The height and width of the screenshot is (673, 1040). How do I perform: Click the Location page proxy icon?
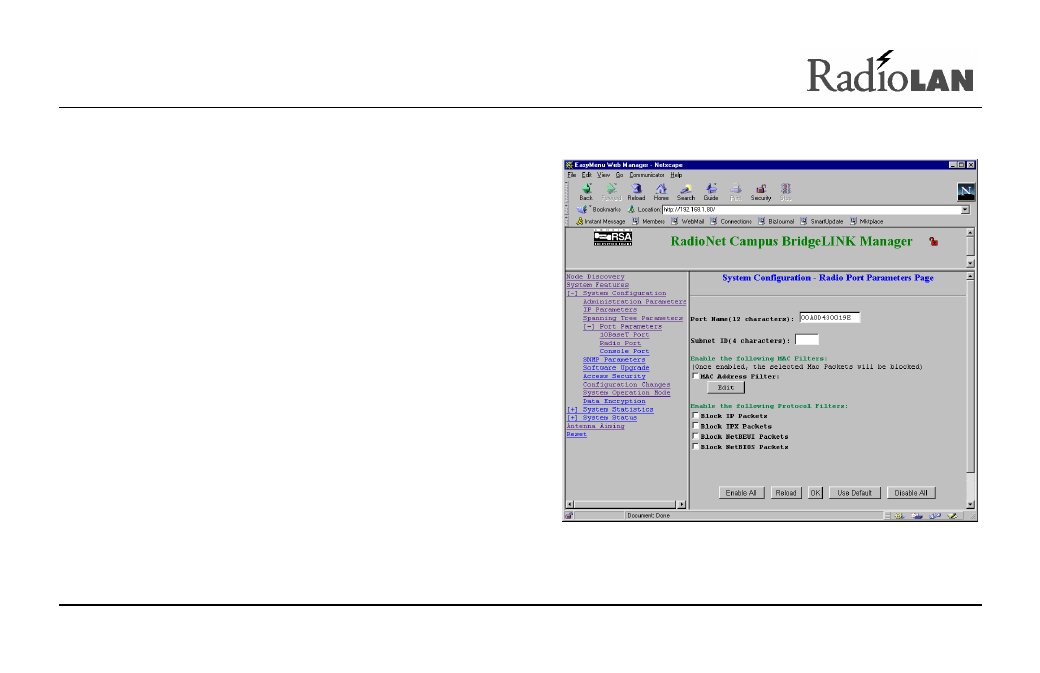[631, 210]
